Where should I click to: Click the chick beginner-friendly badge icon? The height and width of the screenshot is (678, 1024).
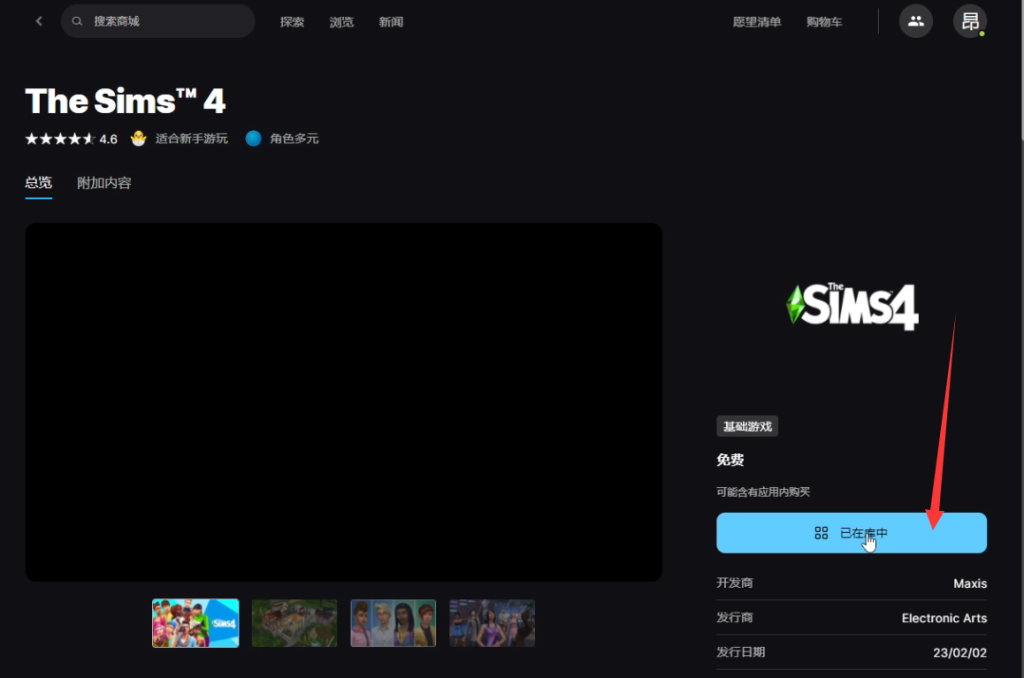(x=138, y=139)
